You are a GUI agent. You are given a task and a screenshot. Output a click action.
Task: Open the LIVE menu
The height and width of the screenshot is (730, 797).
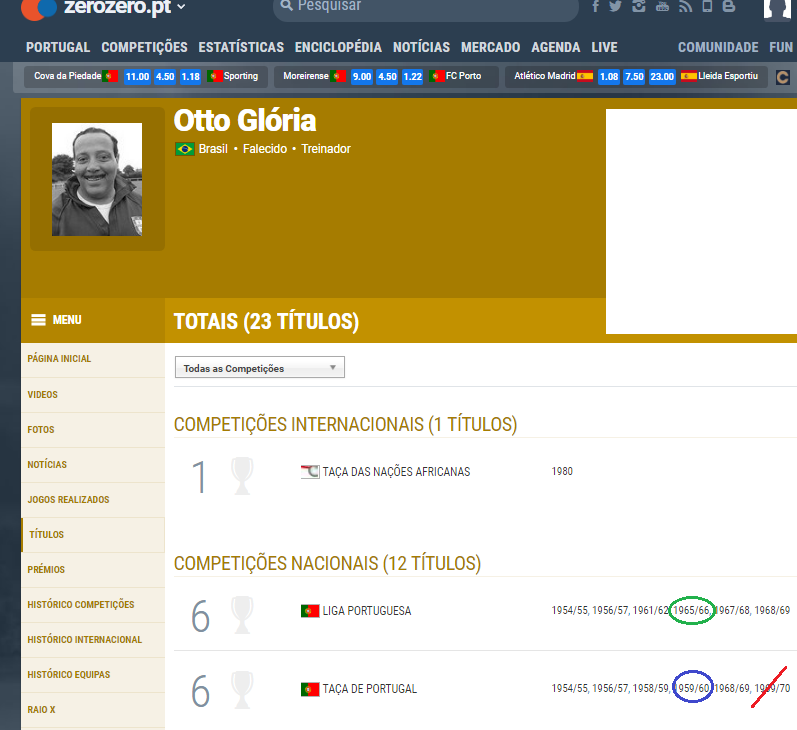[604, 47]
